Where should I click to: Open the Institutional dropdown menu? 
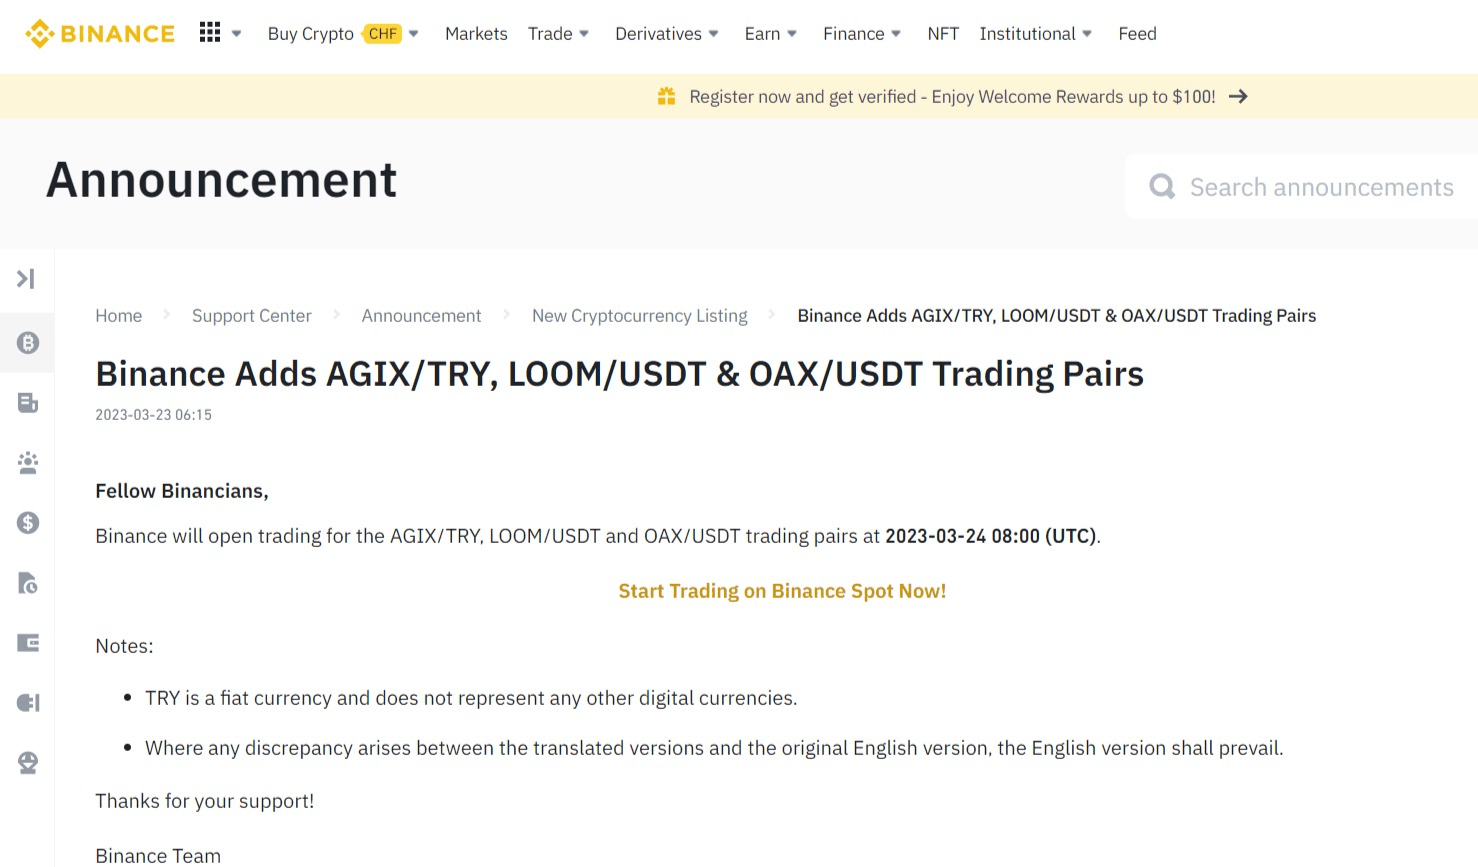pos(1035,34)
